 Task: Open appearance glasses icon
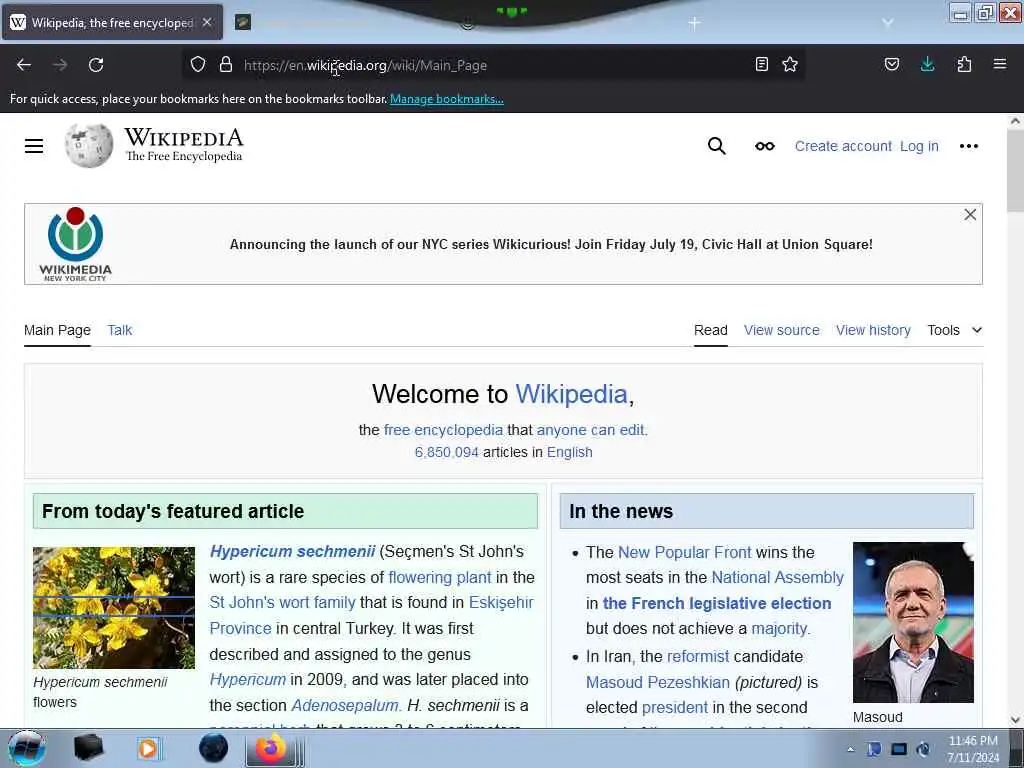[765, 146]
